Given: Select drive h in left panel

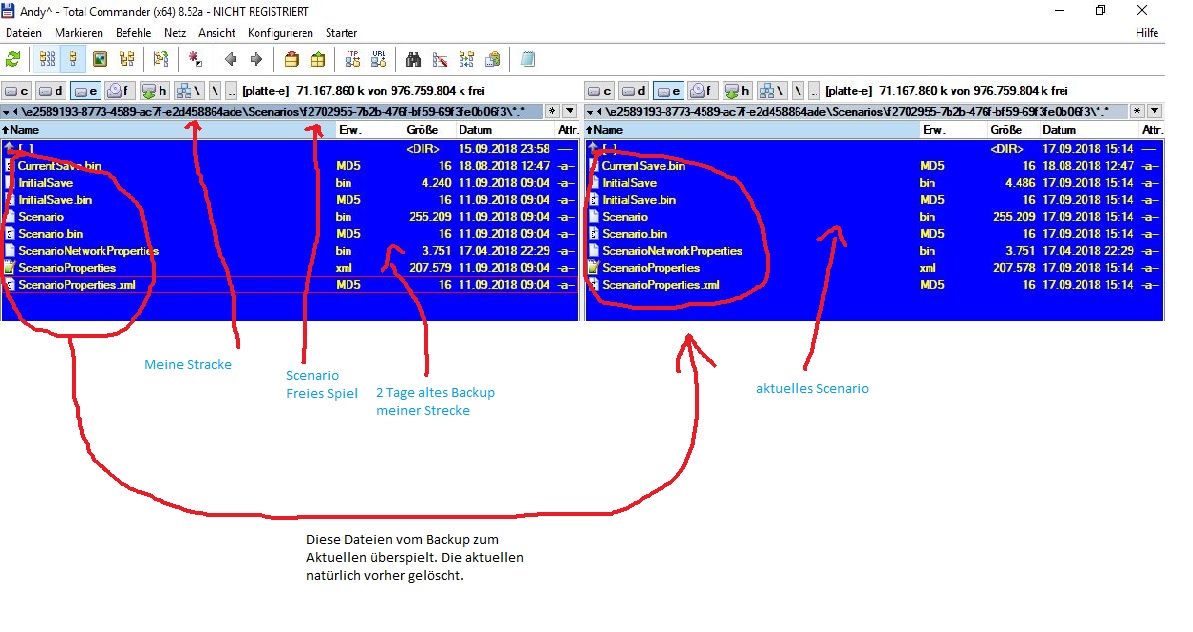Looking at the screenshot, I should point(154,91).
